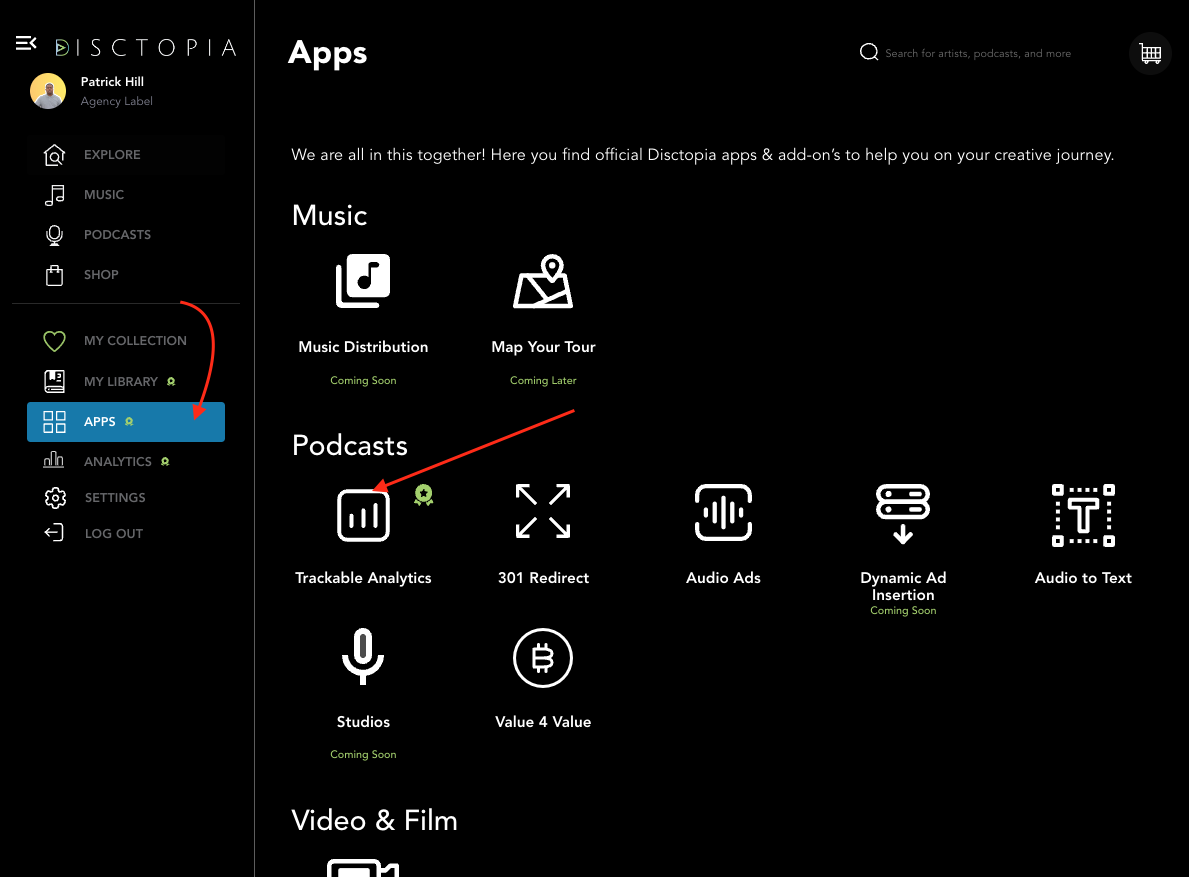
Task: Click the Music Distribution app icon
Action: click(x=363, y=281)
